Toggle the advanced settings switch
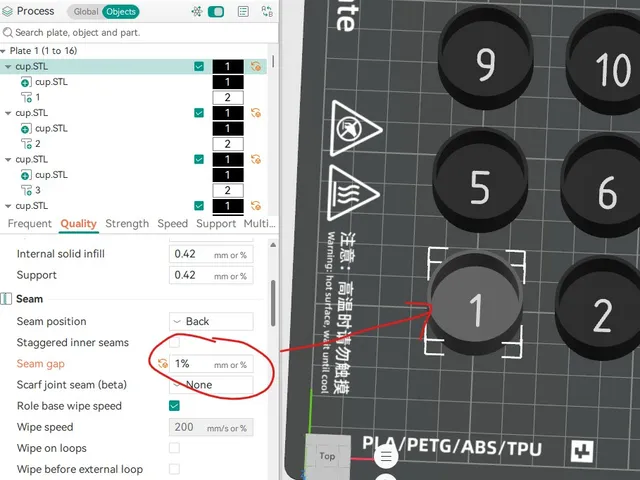 pos(216,11)
